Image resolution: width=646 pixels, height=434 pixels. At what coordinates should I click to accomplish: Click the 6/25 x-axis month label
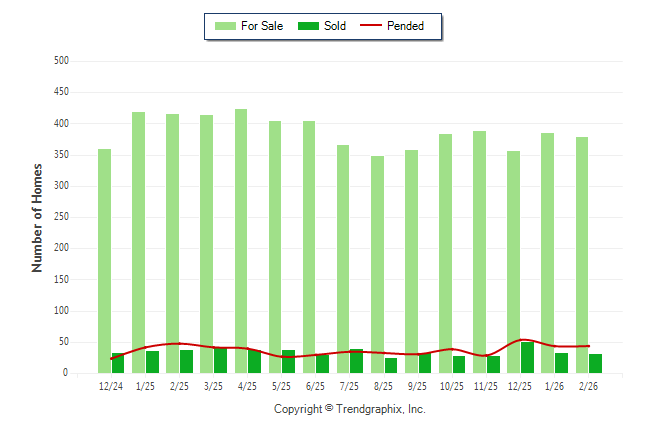click(315, 386)
